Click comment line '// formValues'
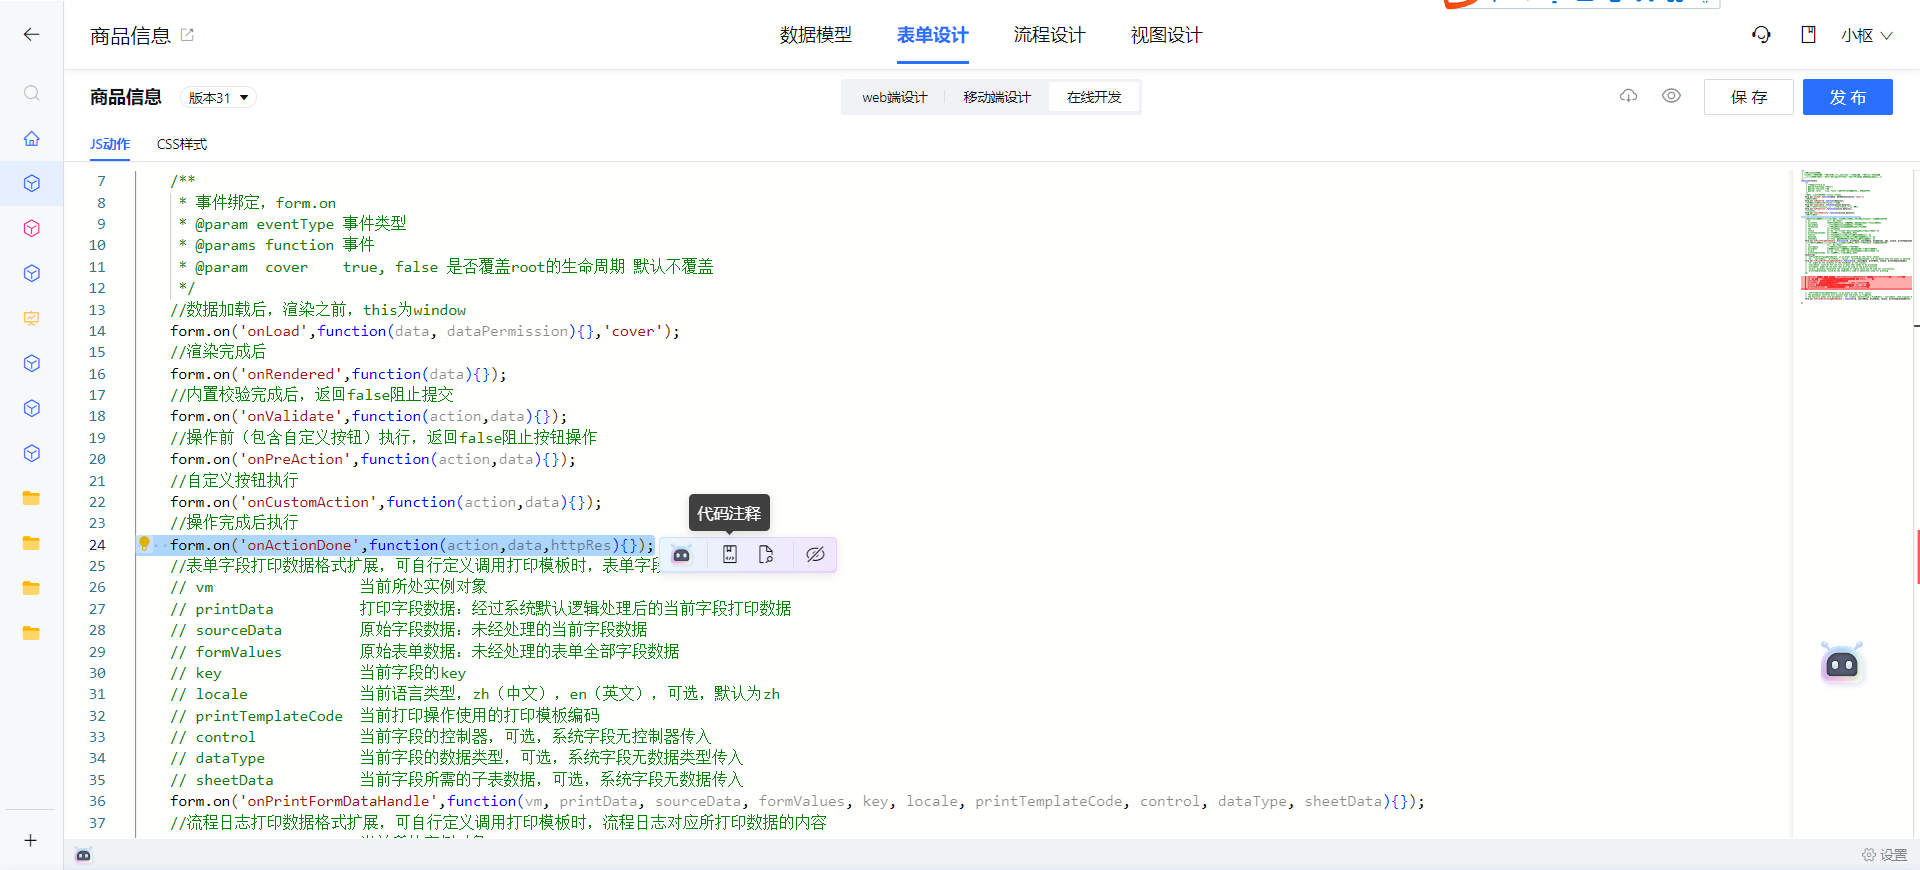Screen dimensions: 1920x870 pos(425,652)
